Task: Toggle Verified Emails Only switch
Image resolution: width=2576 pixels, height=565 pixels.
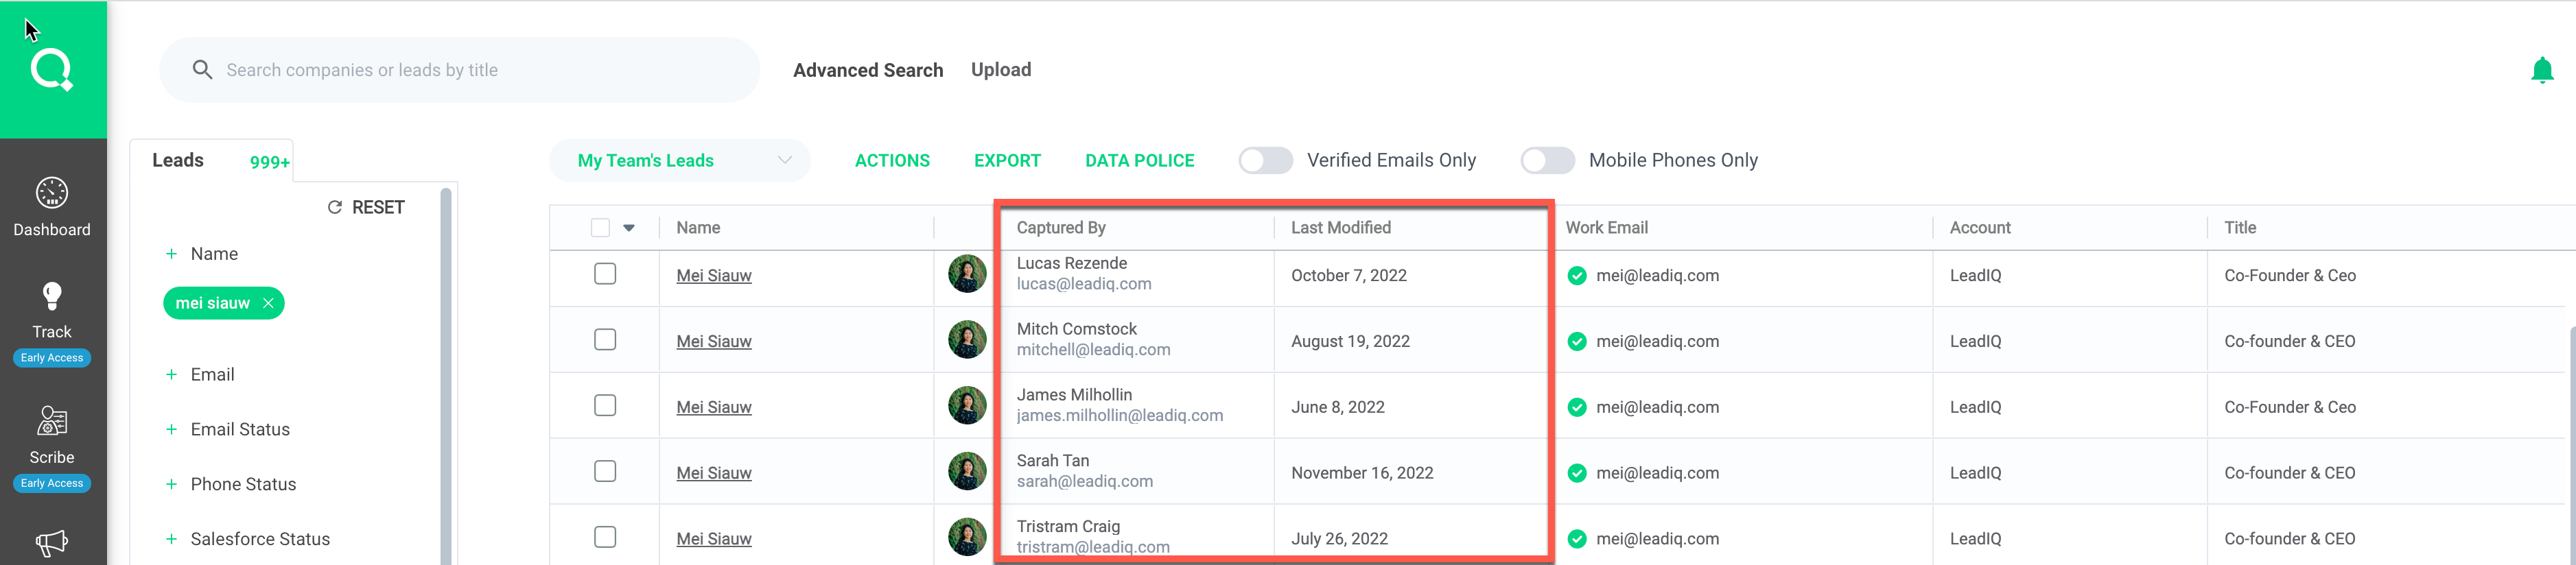Action: [x=1265, y=160]
